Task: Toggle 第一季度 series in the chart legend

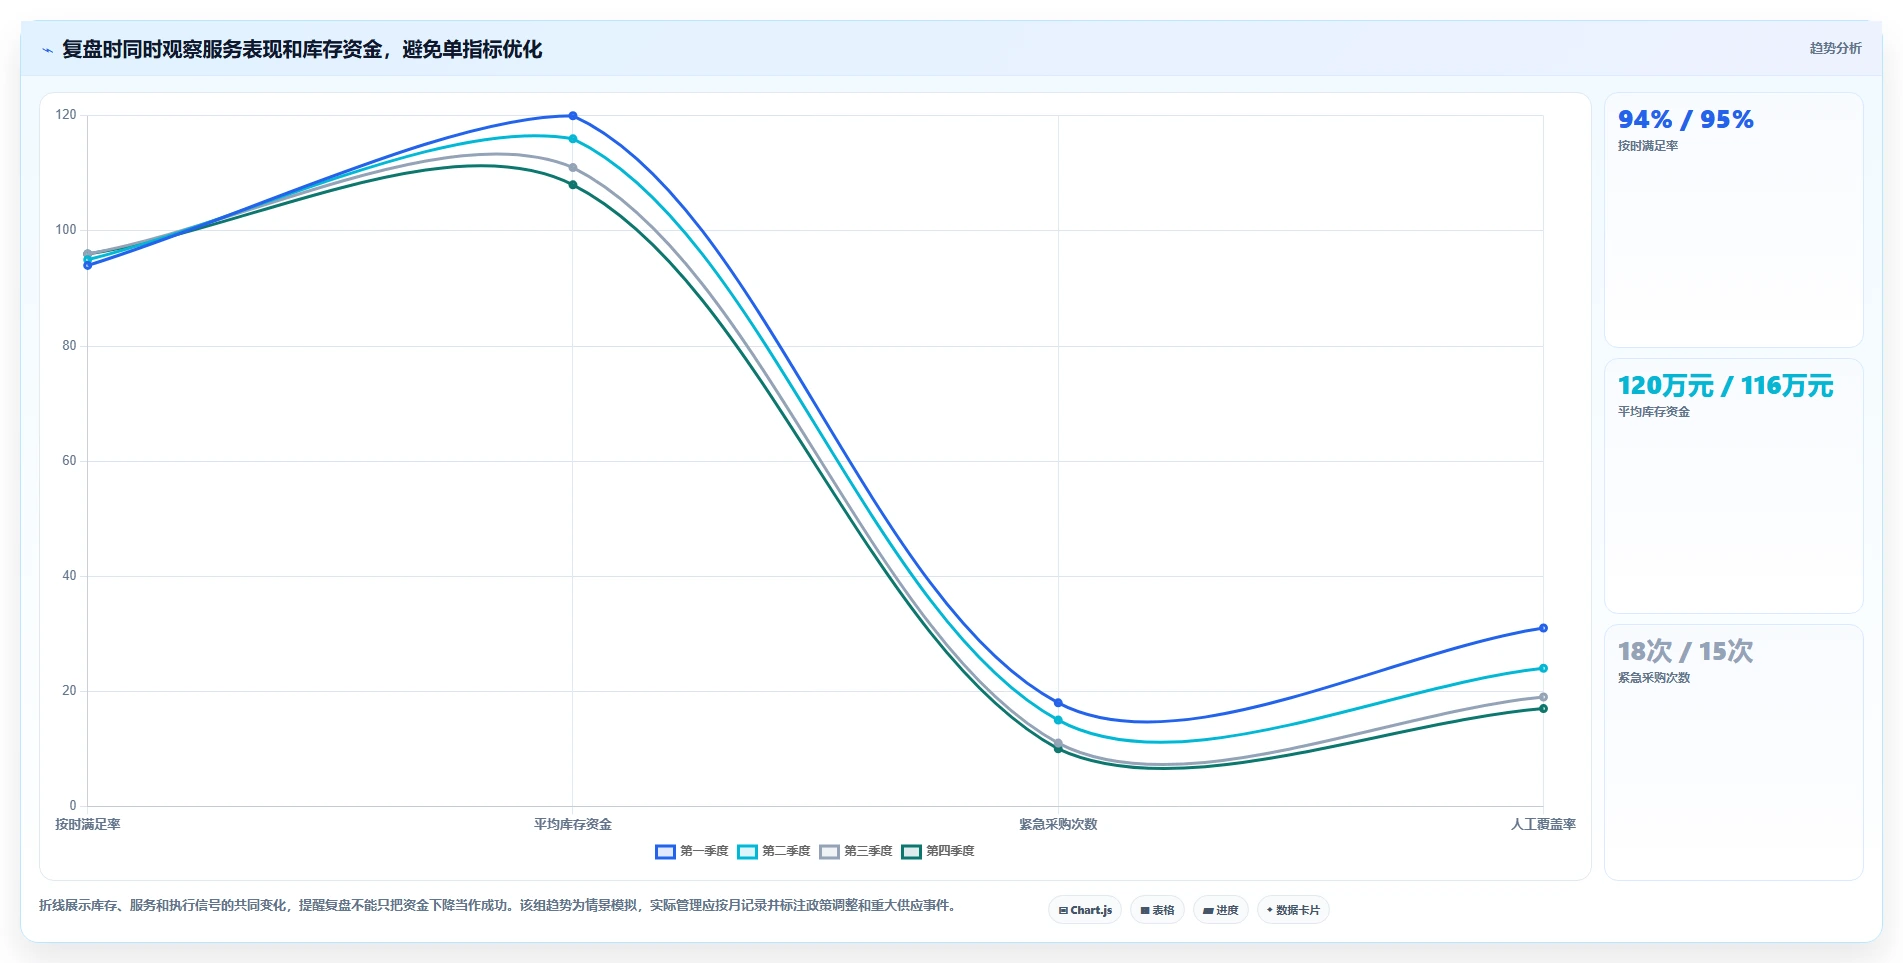Action: [692, 851]
